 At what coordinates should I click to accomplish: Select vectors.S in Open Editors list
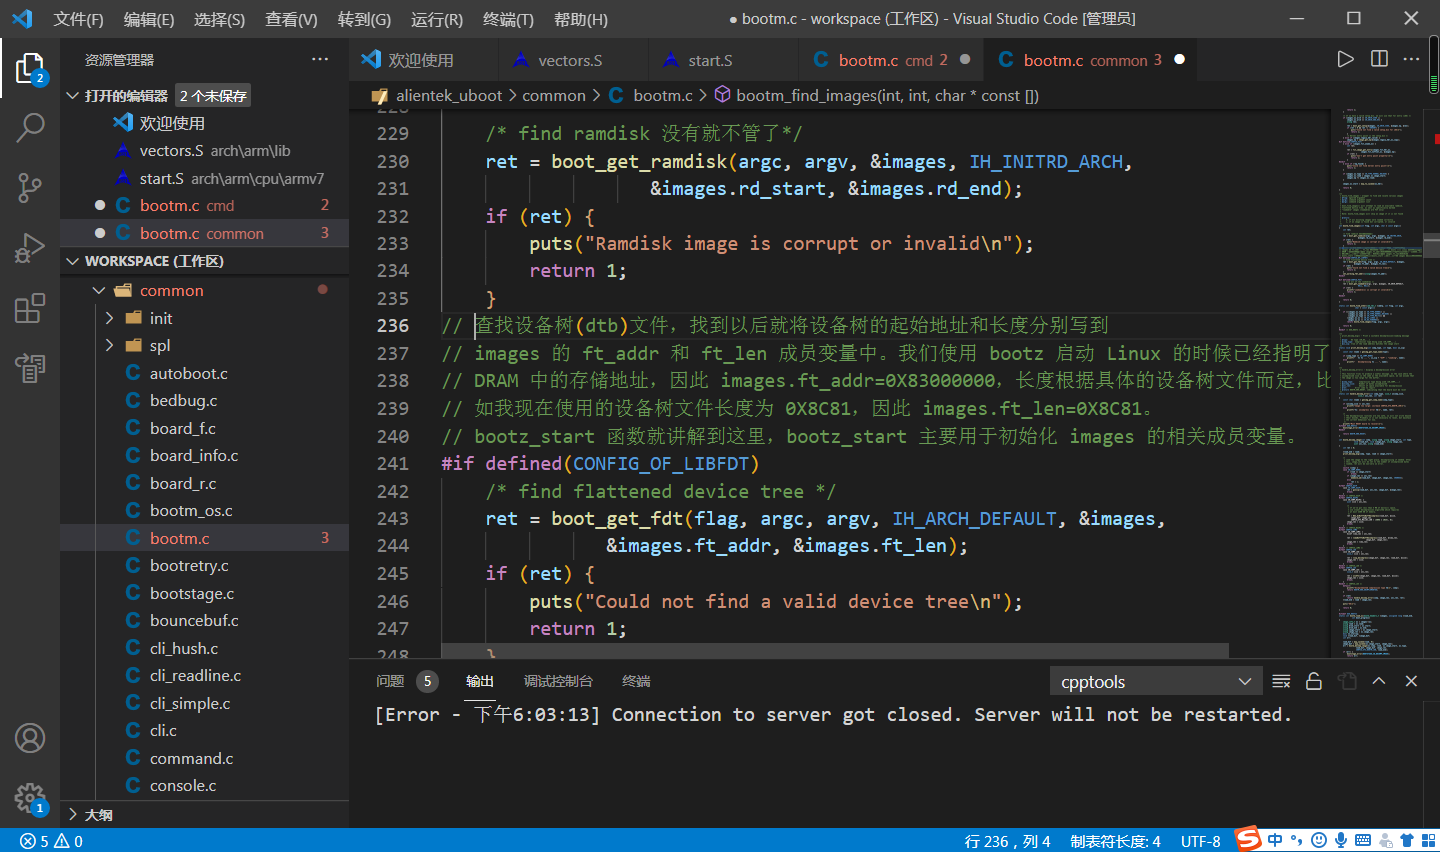204,151
